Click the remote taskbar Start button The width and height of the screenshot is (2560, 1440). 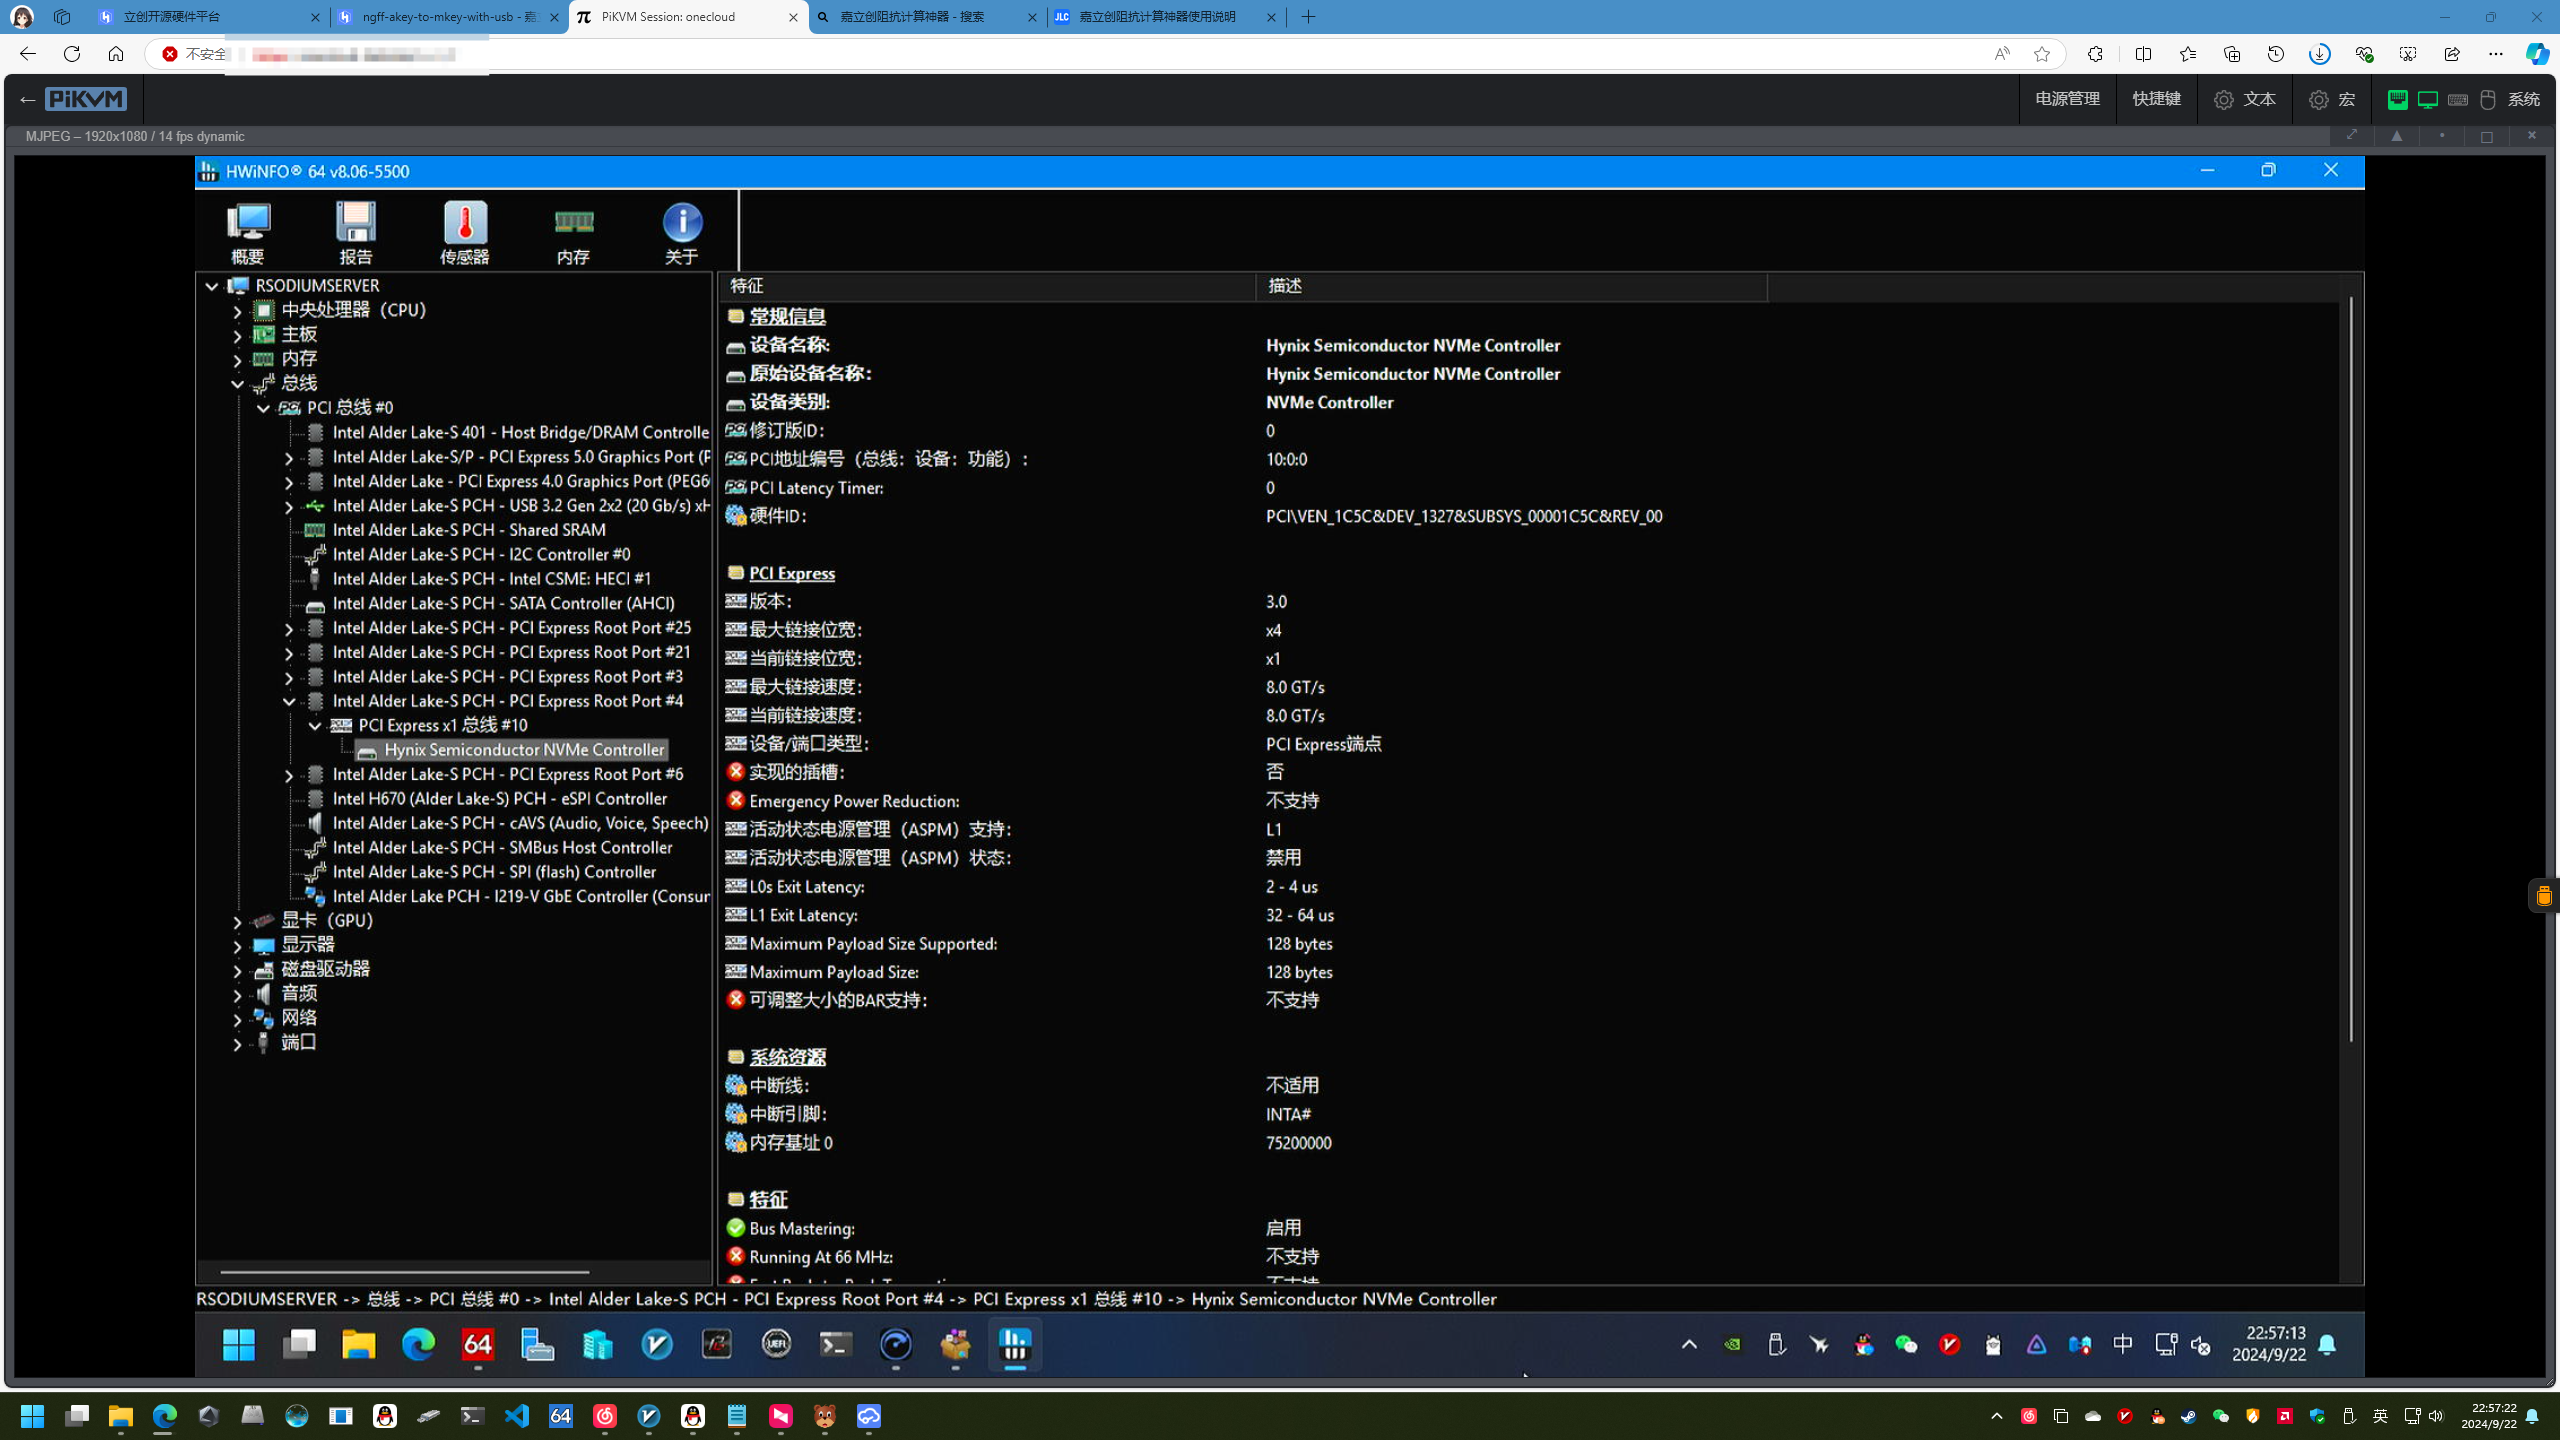239,1345
